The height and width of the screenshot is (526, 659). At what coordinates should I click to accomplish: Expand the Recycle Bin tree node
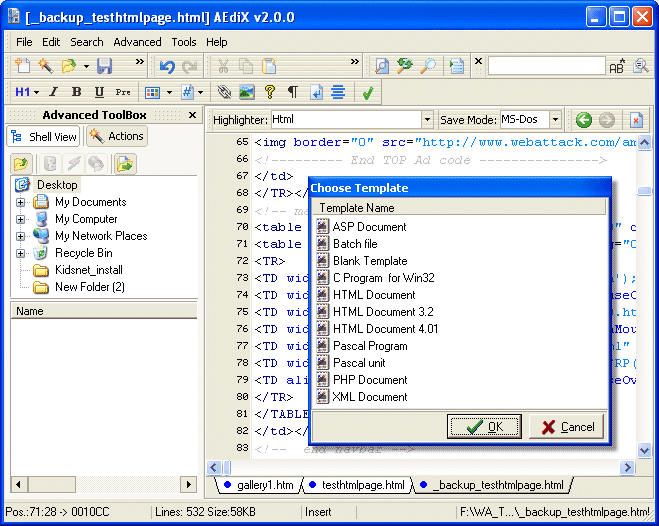pyautogui.click(x=20, y=253)
